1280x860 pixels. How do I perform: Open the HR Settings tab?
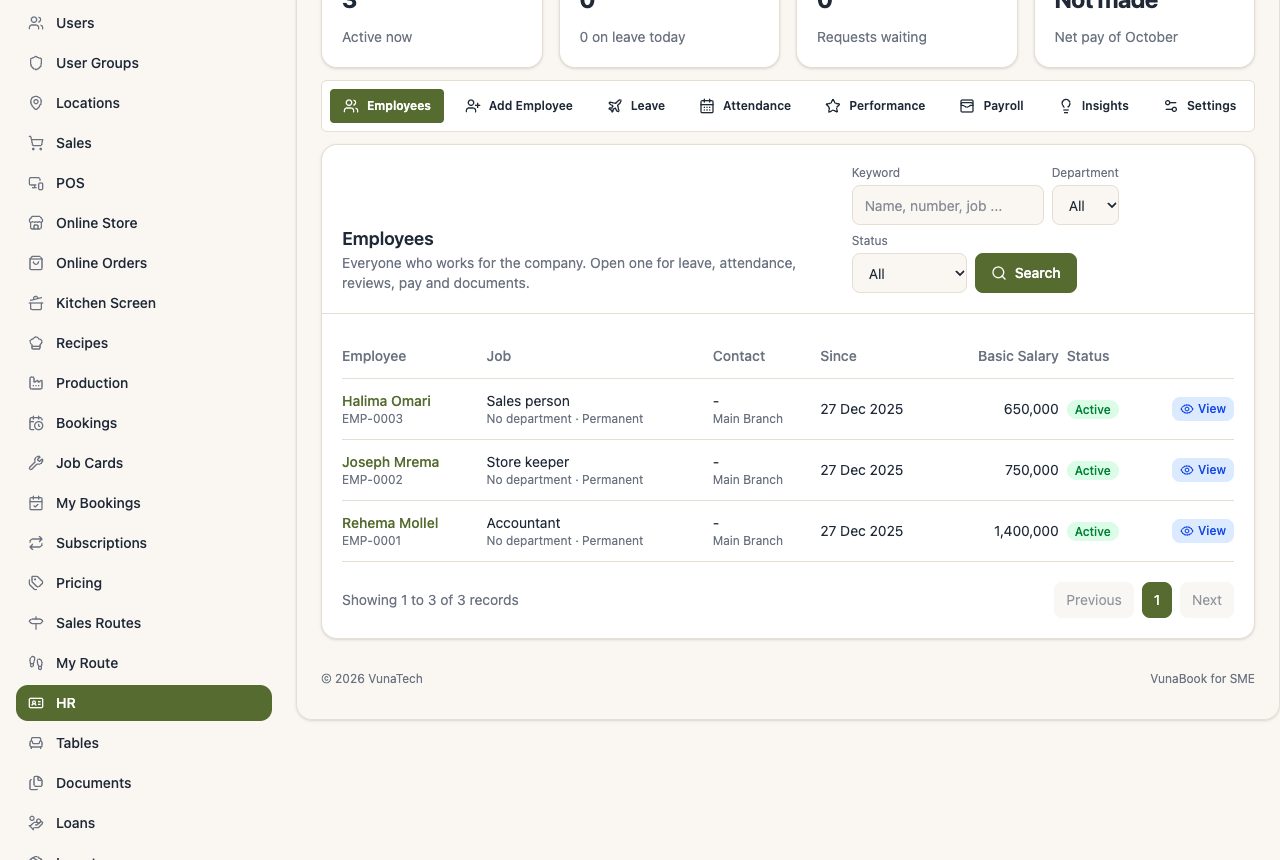(1200, 106)
